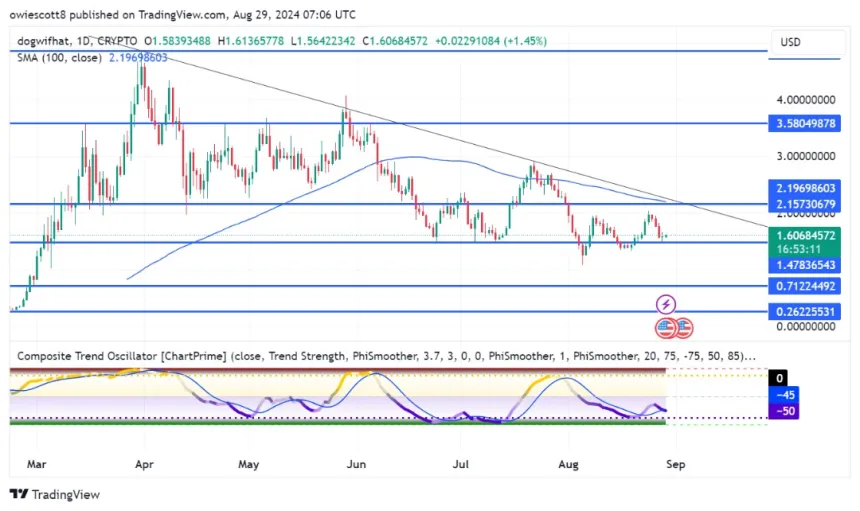Click the right US flag economic event icon
Image resolution: width=860 pixels, height=511 pixels.
(x=684, y=327)
